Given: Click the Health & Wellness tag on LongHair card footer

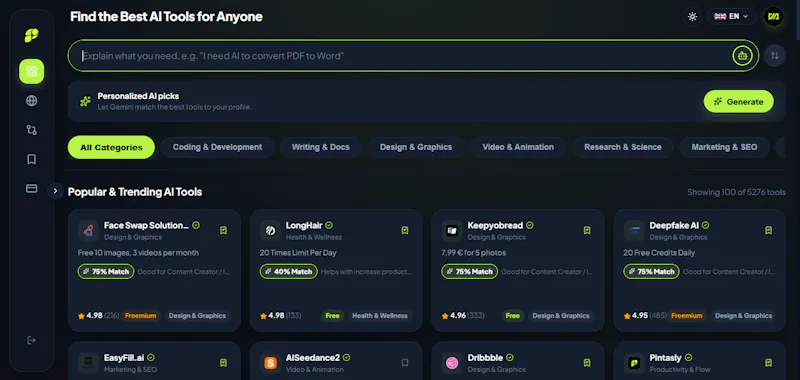Looking at the screenshot, I should pos(380,316).
